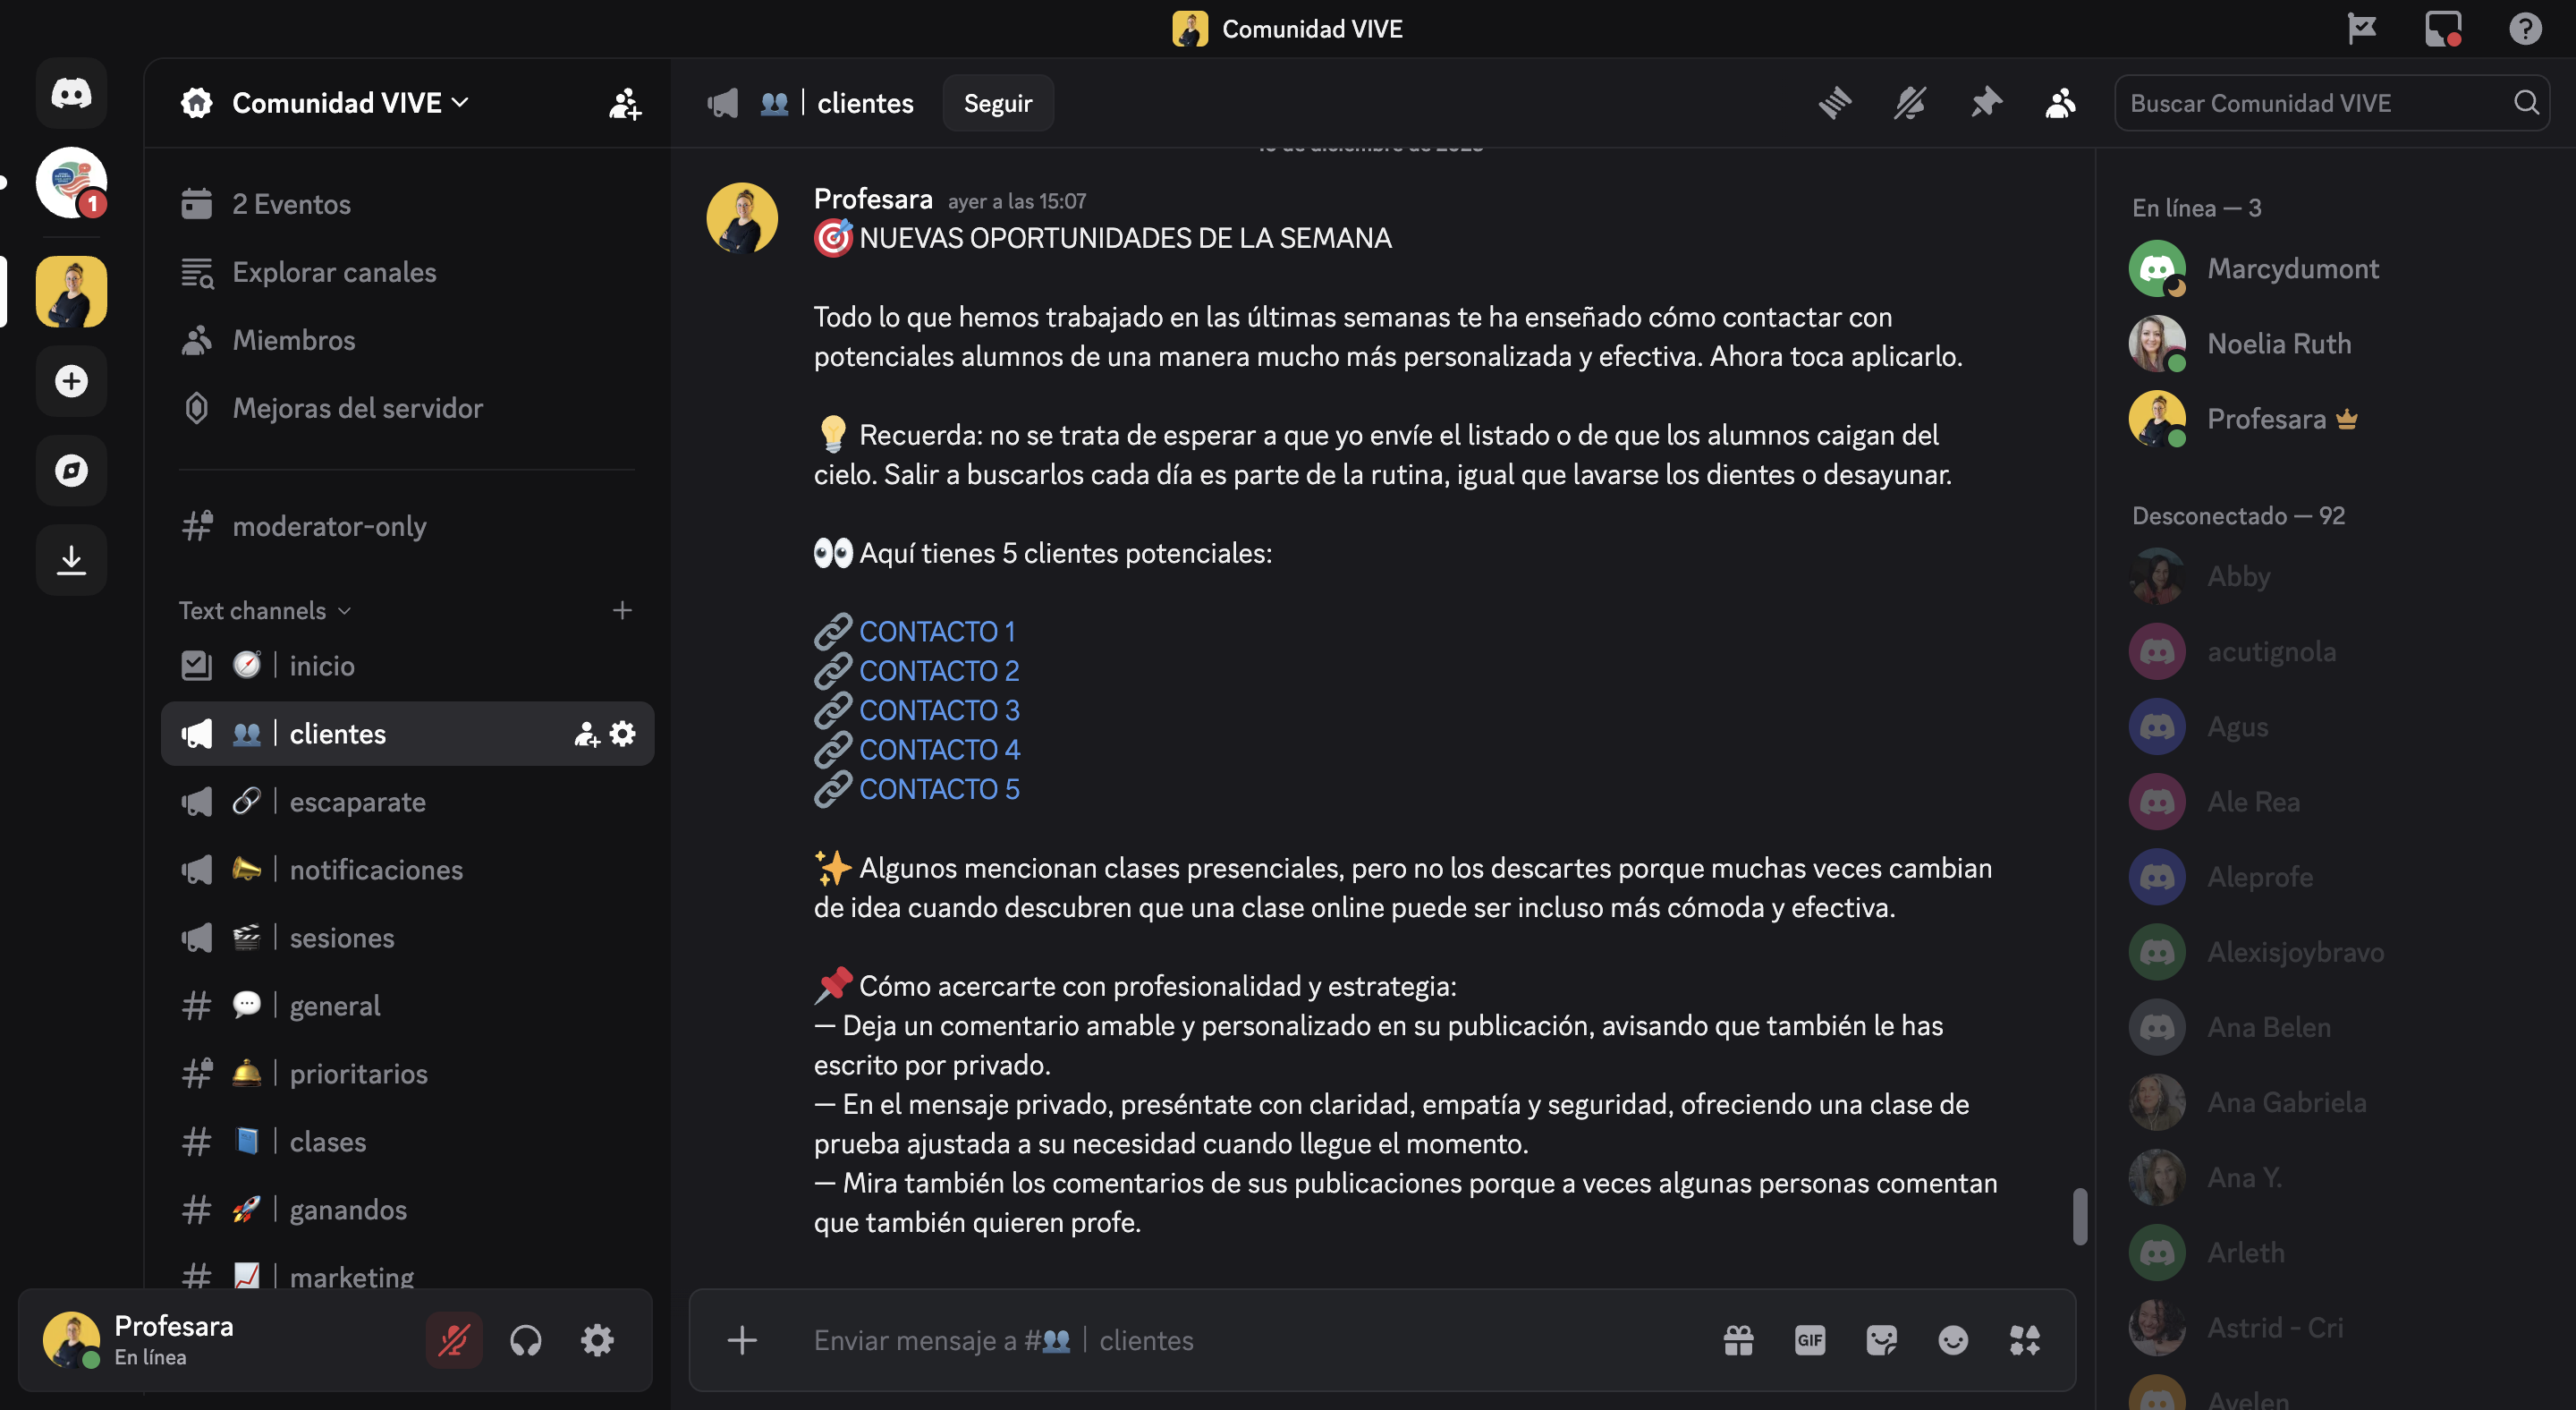2576x1410 pixels.
Task: Open the sticker picker
Action: [1881, 1340]
